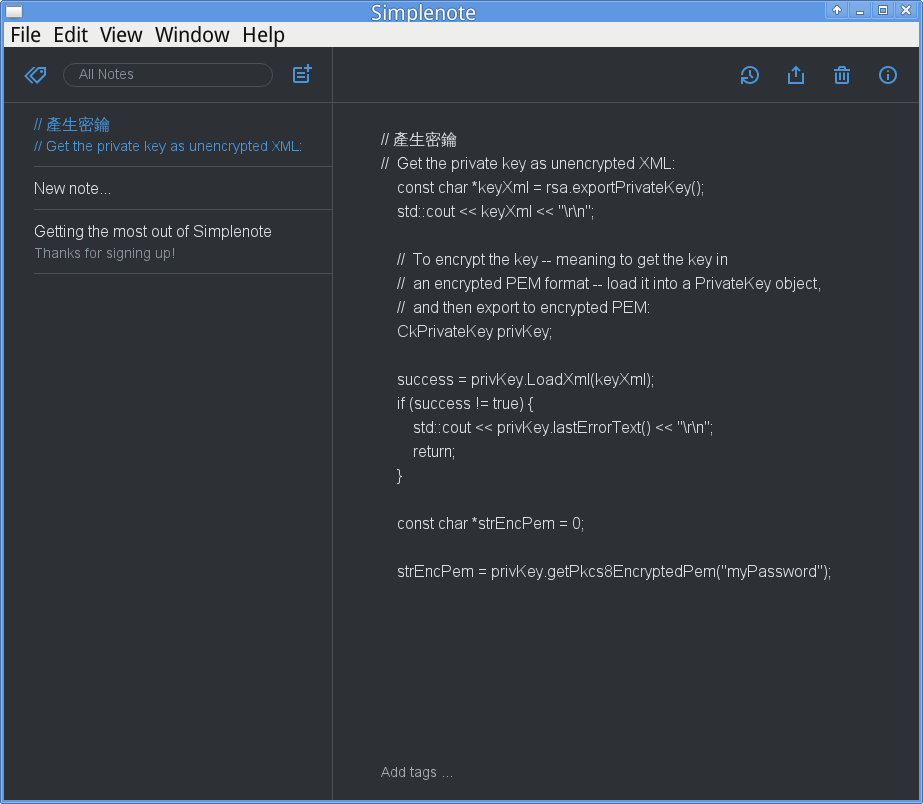Screen dimensions: 923x804
Task: Click the All Notes search field
Action: (x=168, y=75)
